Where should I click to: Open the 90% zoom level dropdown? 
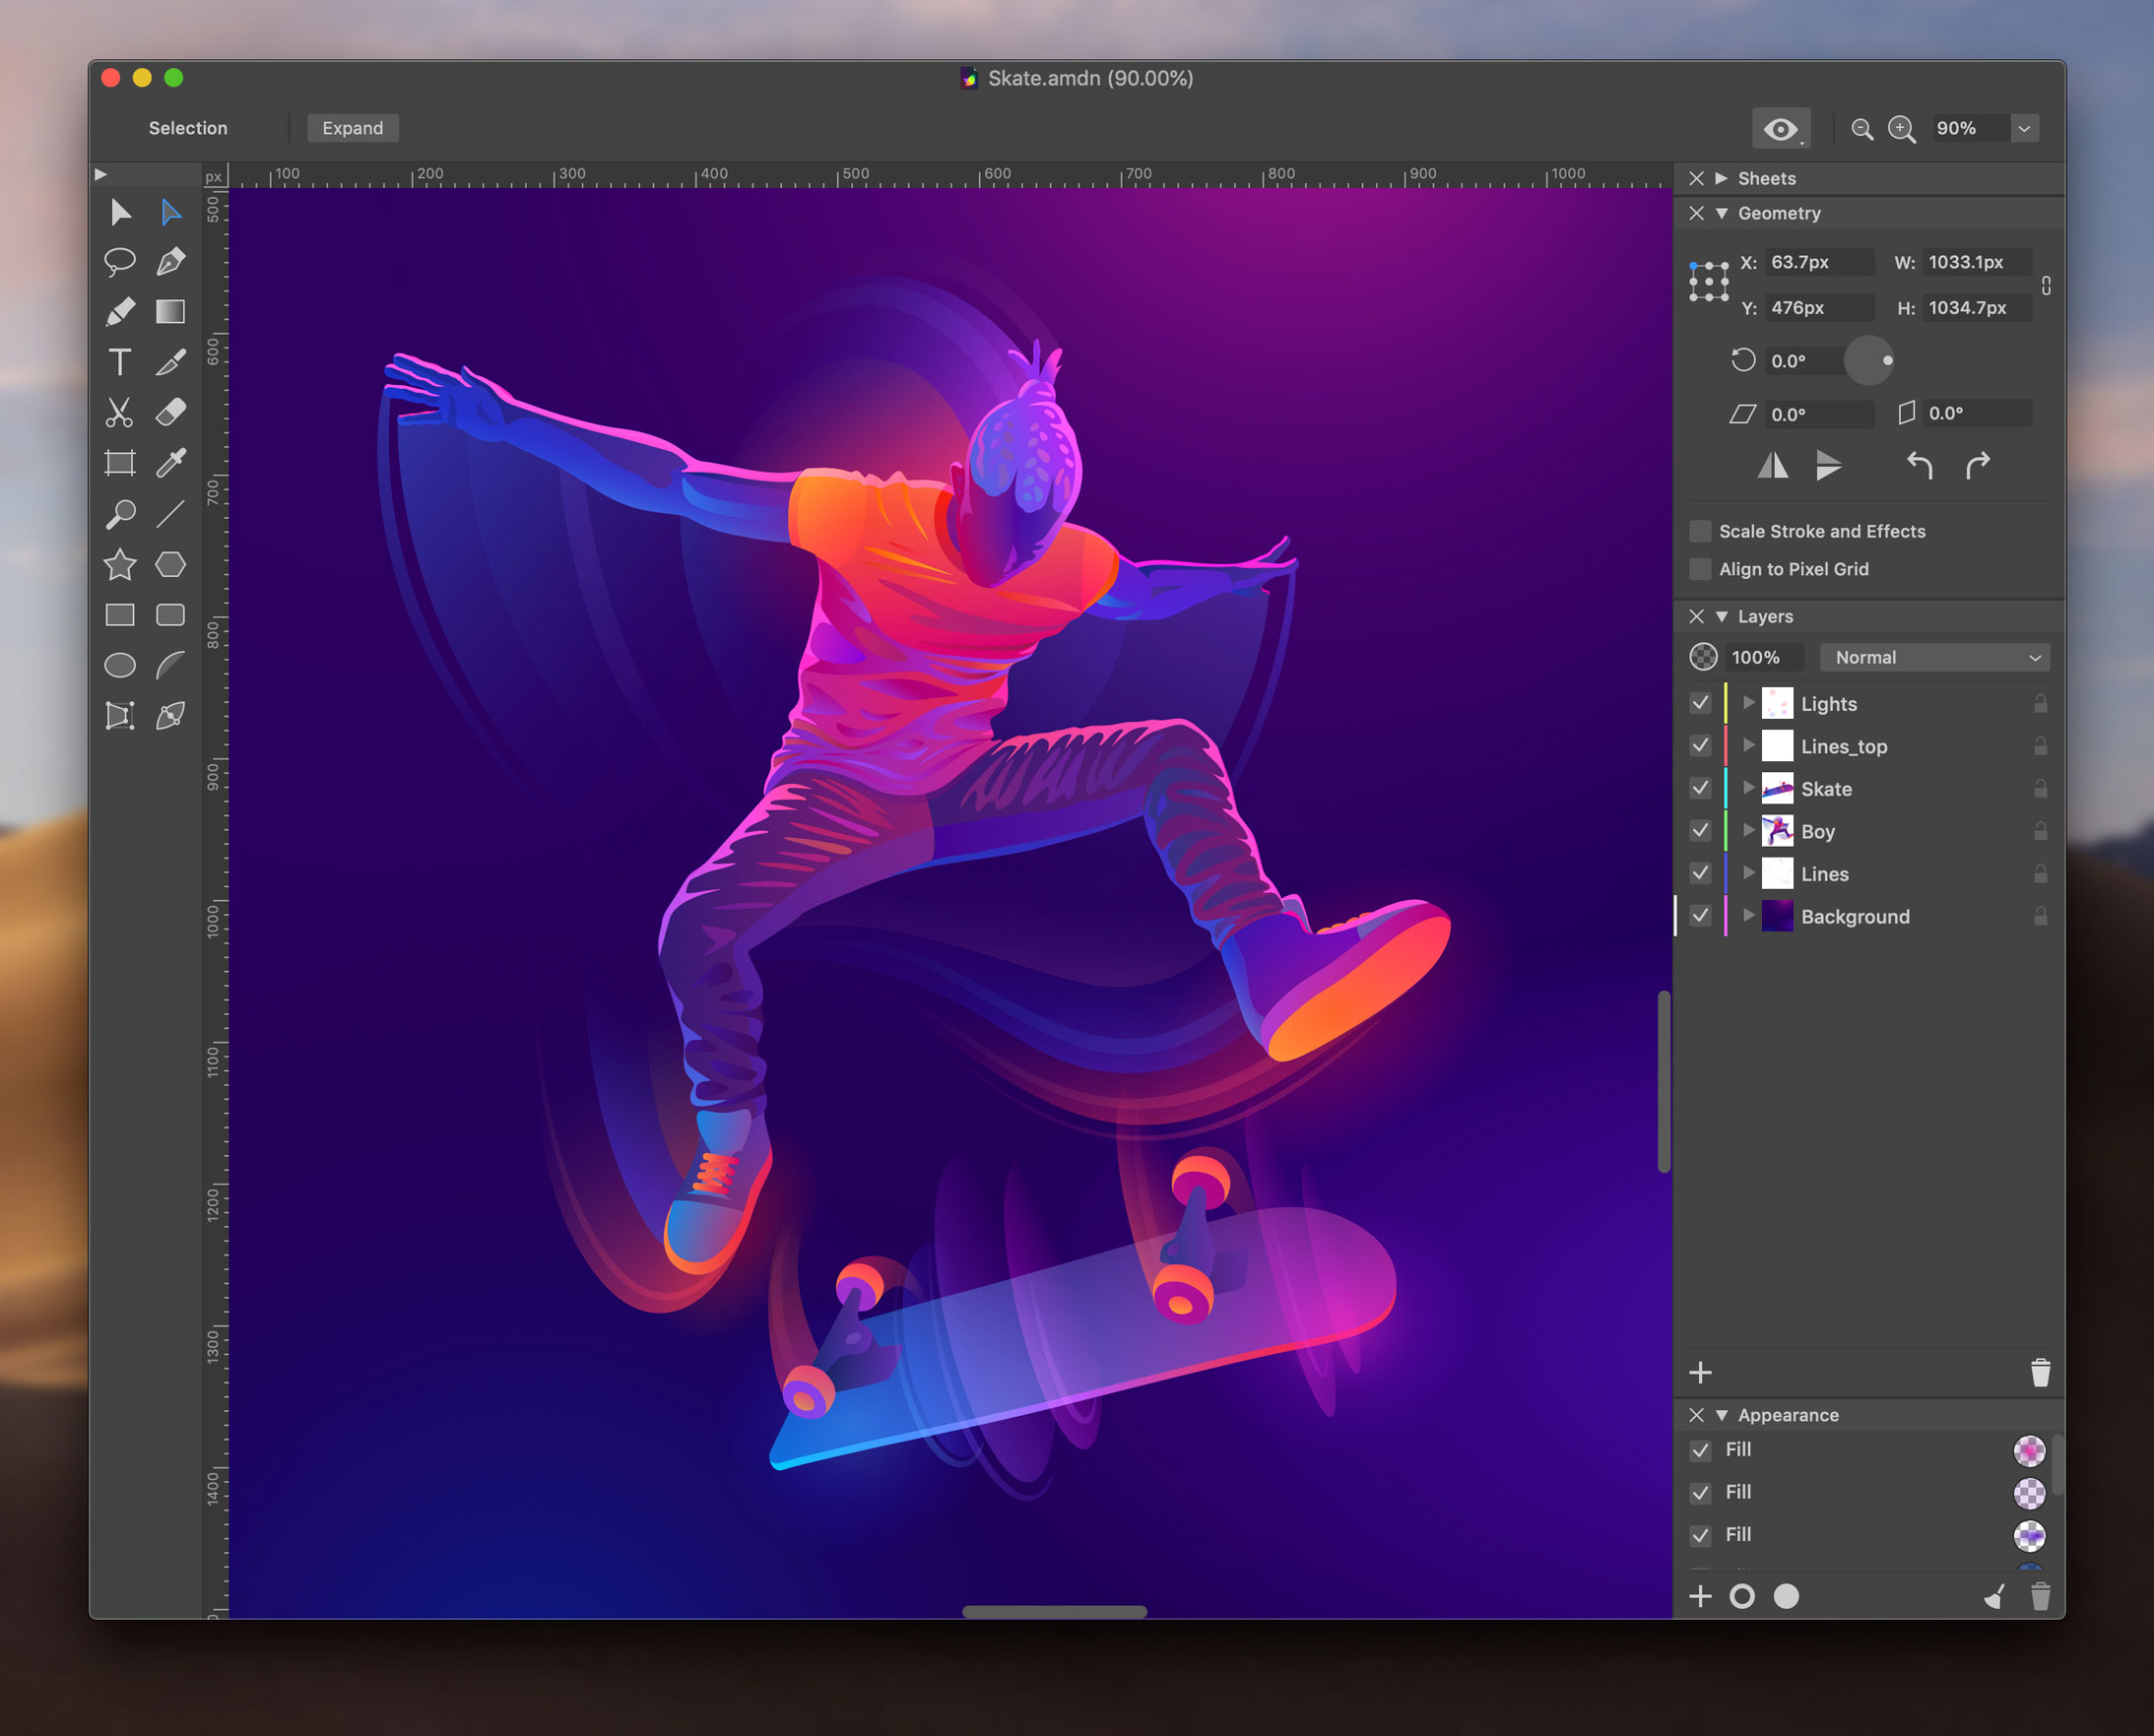pyautogui.click(x=2024, y=129)
